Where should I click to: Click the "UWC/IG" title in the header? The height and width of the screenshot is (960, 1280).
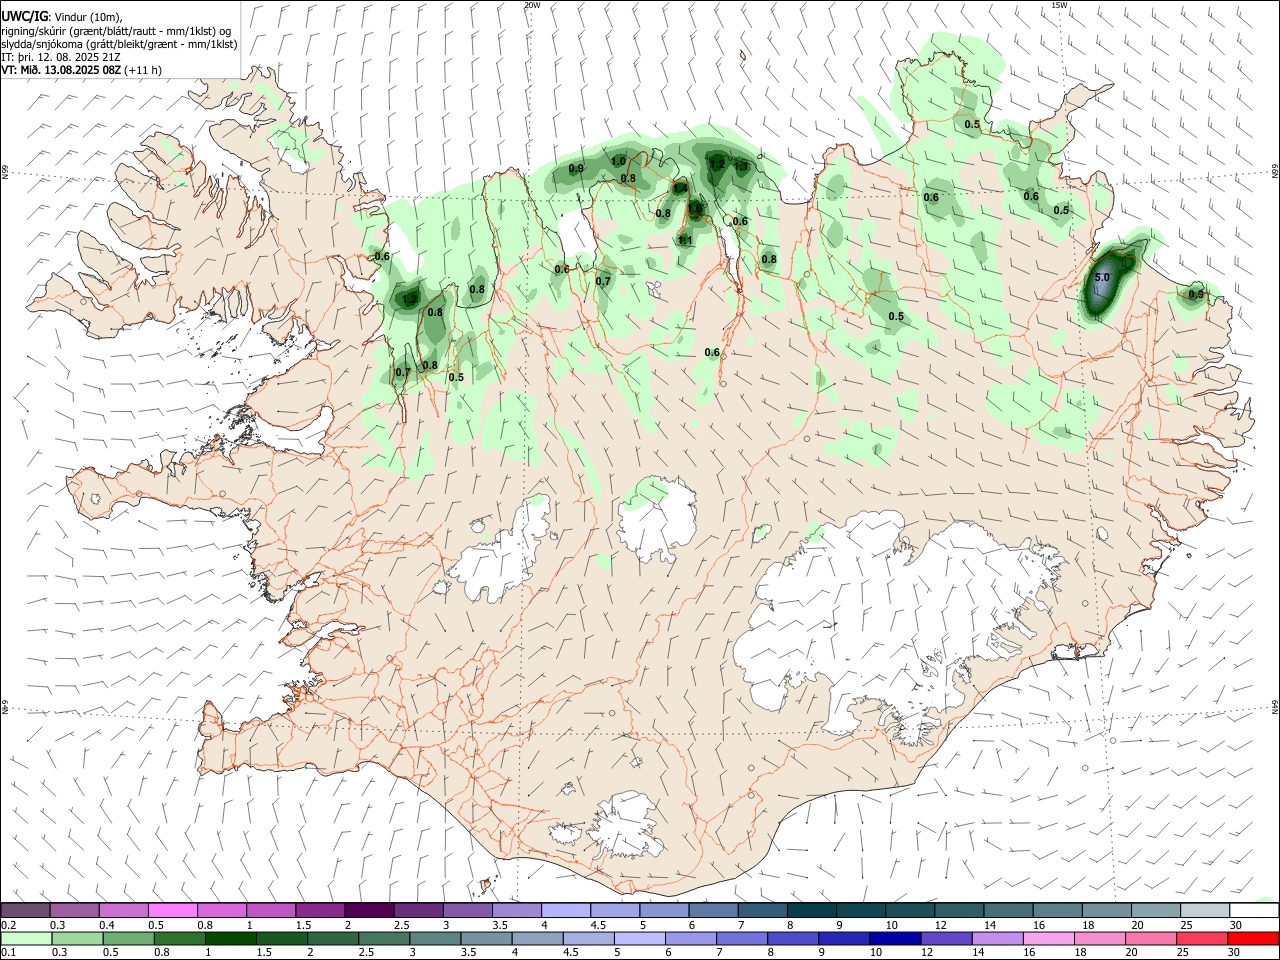click(x=23, y=17)
